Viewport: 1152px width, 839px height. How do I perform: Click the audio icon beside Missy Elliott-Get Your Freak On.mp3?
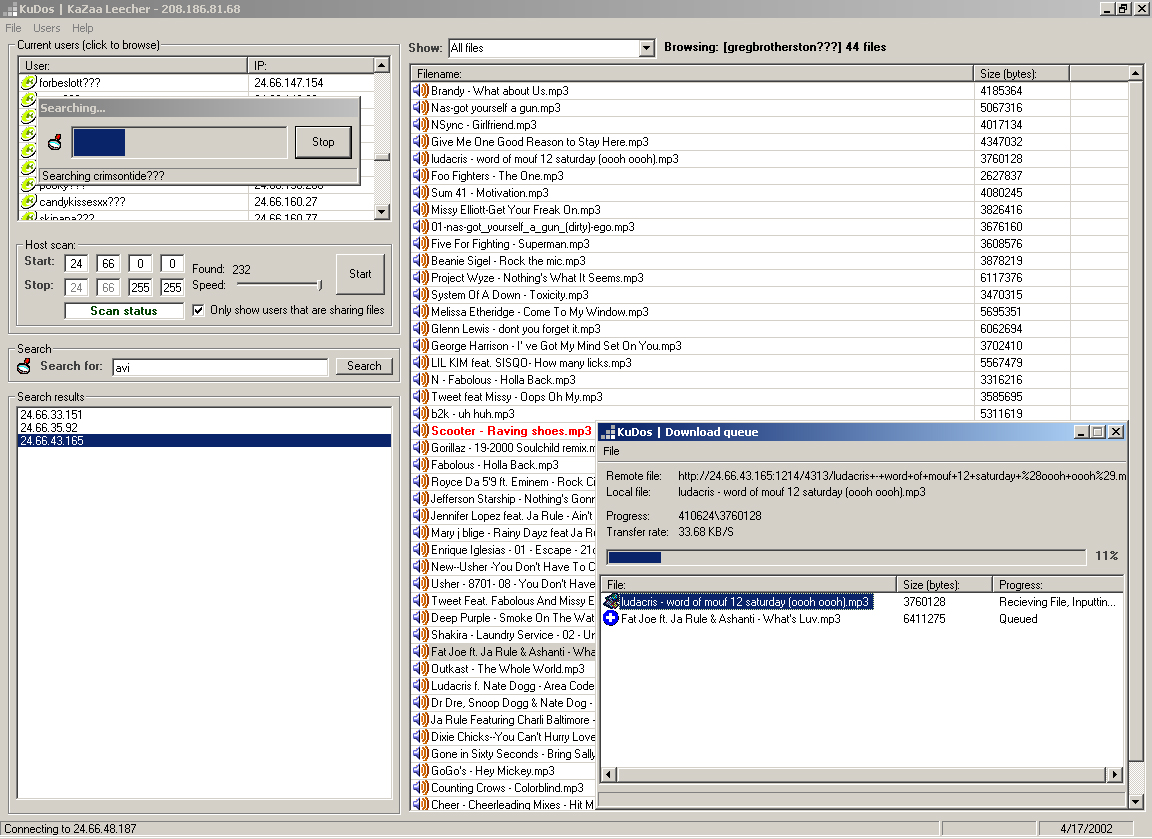click(x=420, y=209)
